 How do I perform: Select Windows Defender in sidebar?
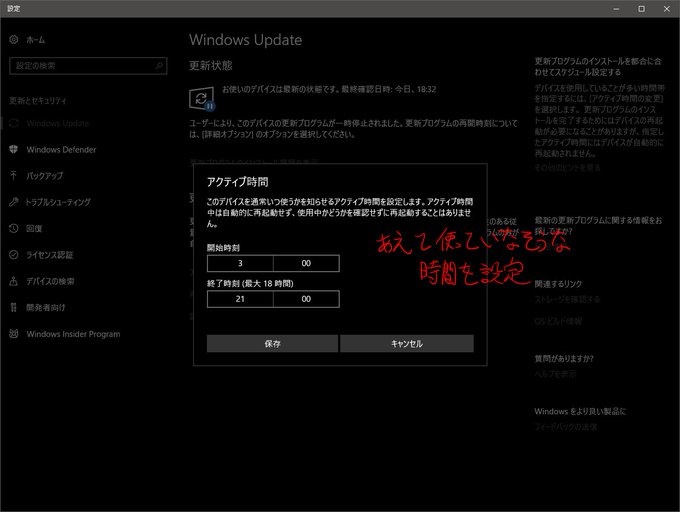pos(61,150)
